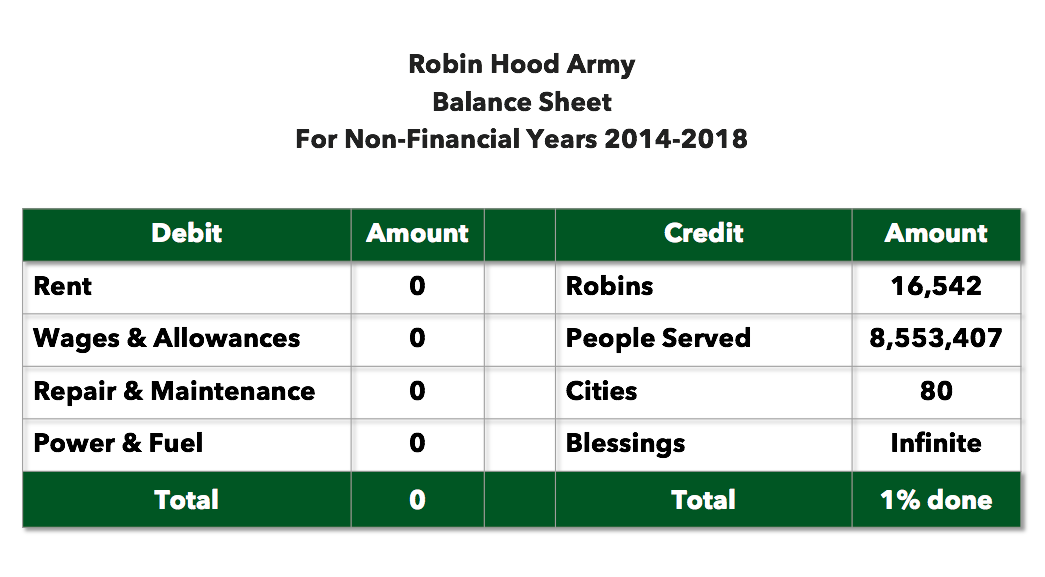Select the "Debit" column header

point(186,234)
